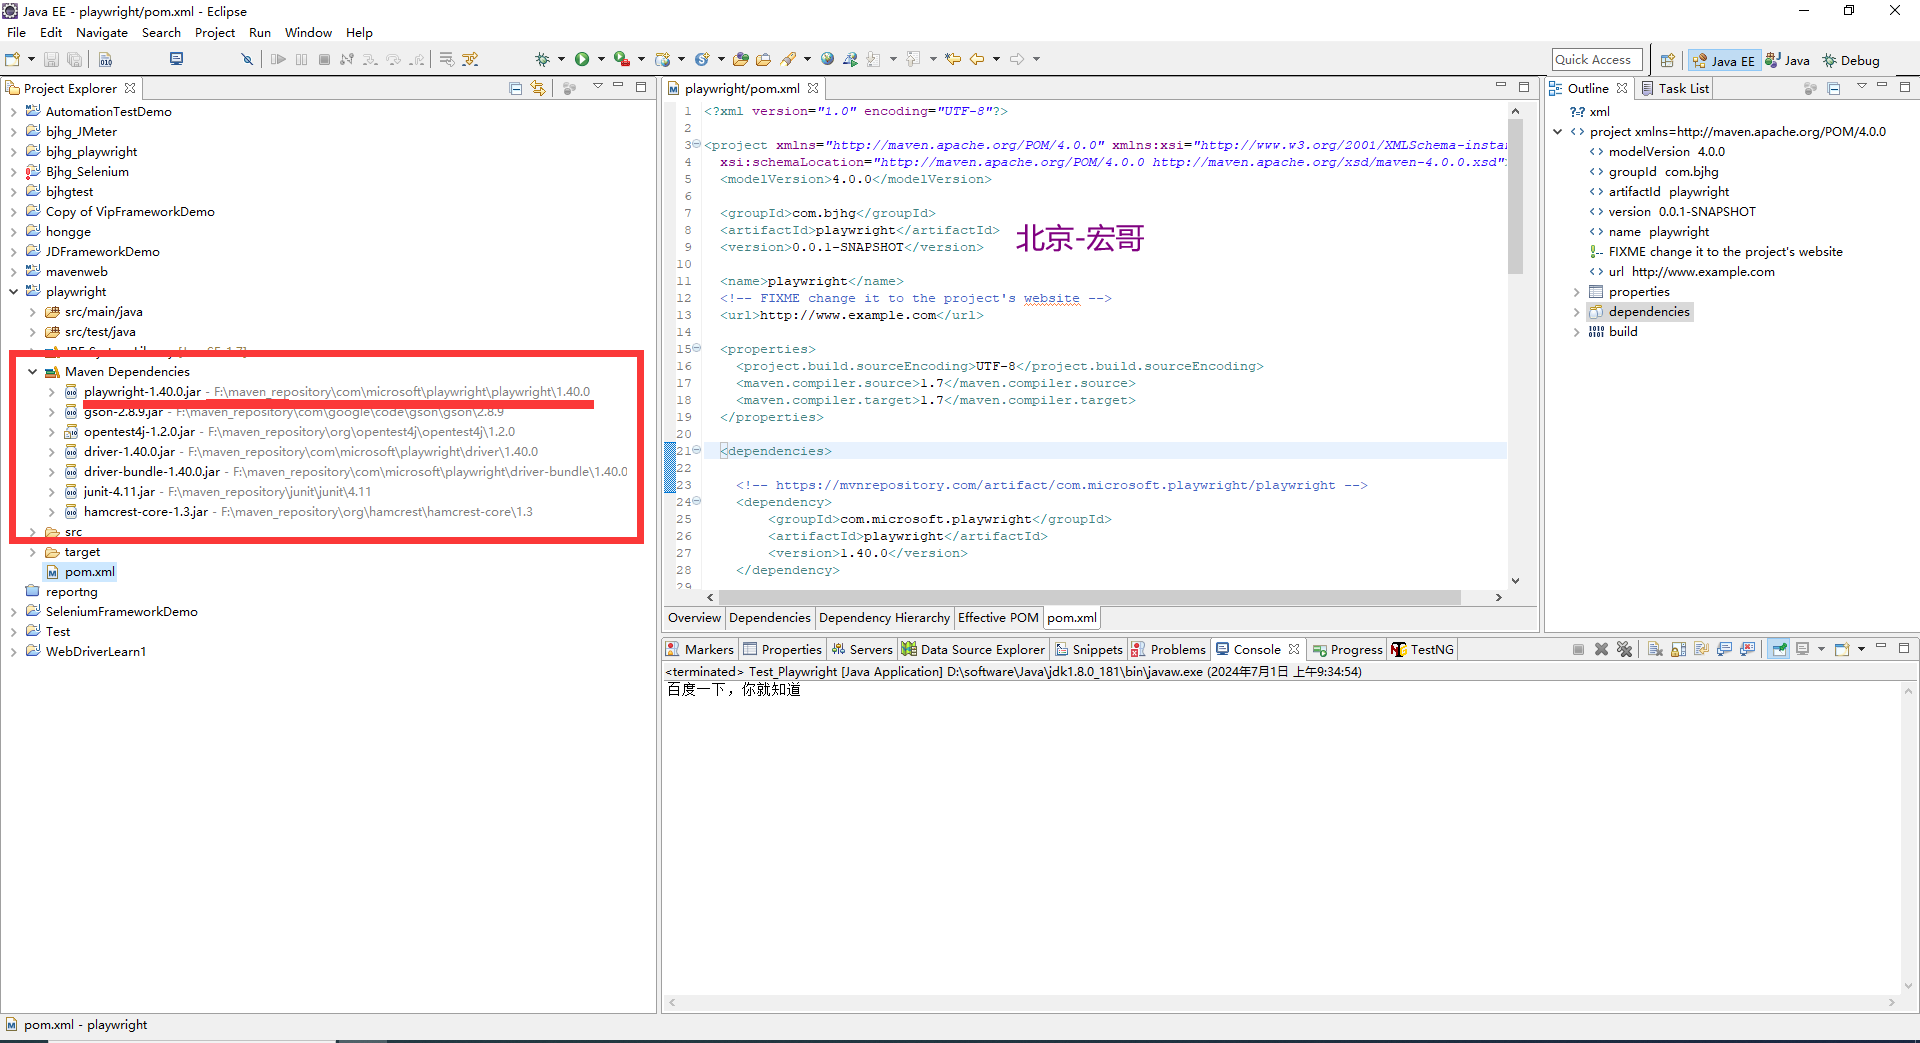Screen dimensions: 1920x1043
Task: Click the Open Type icon in toolbar
Action: (x=740, y=60)
